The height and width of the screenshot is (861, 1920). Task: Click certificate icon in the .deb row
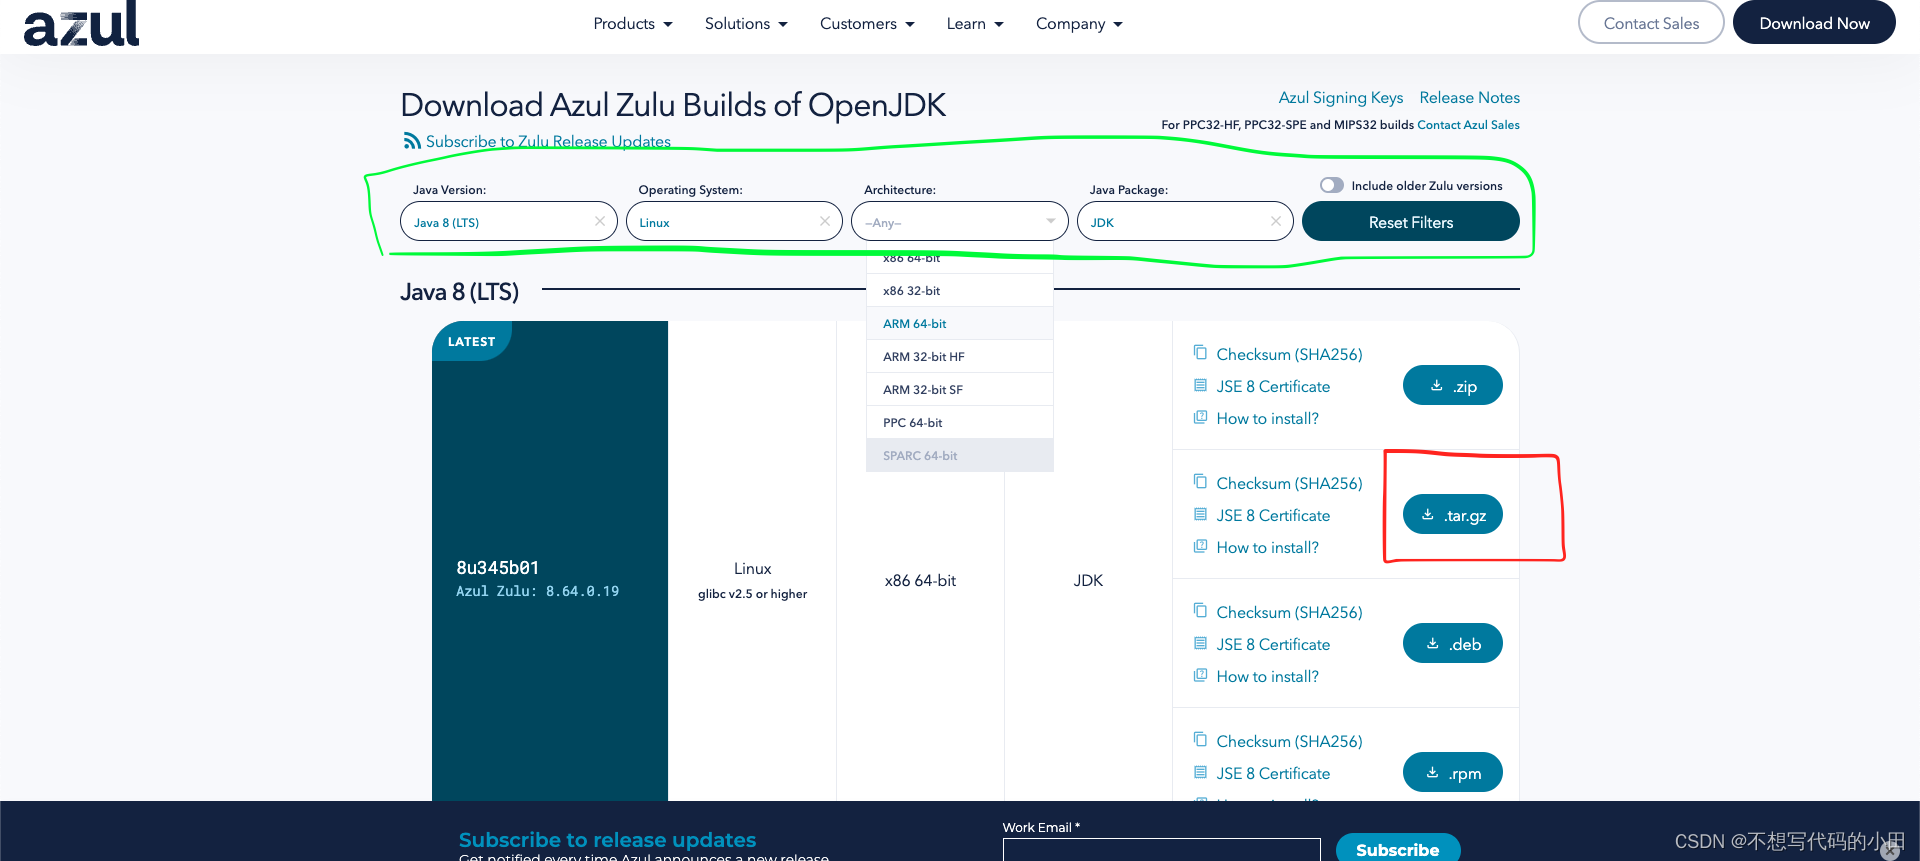pyautogui.click(x=1200, y=643)
